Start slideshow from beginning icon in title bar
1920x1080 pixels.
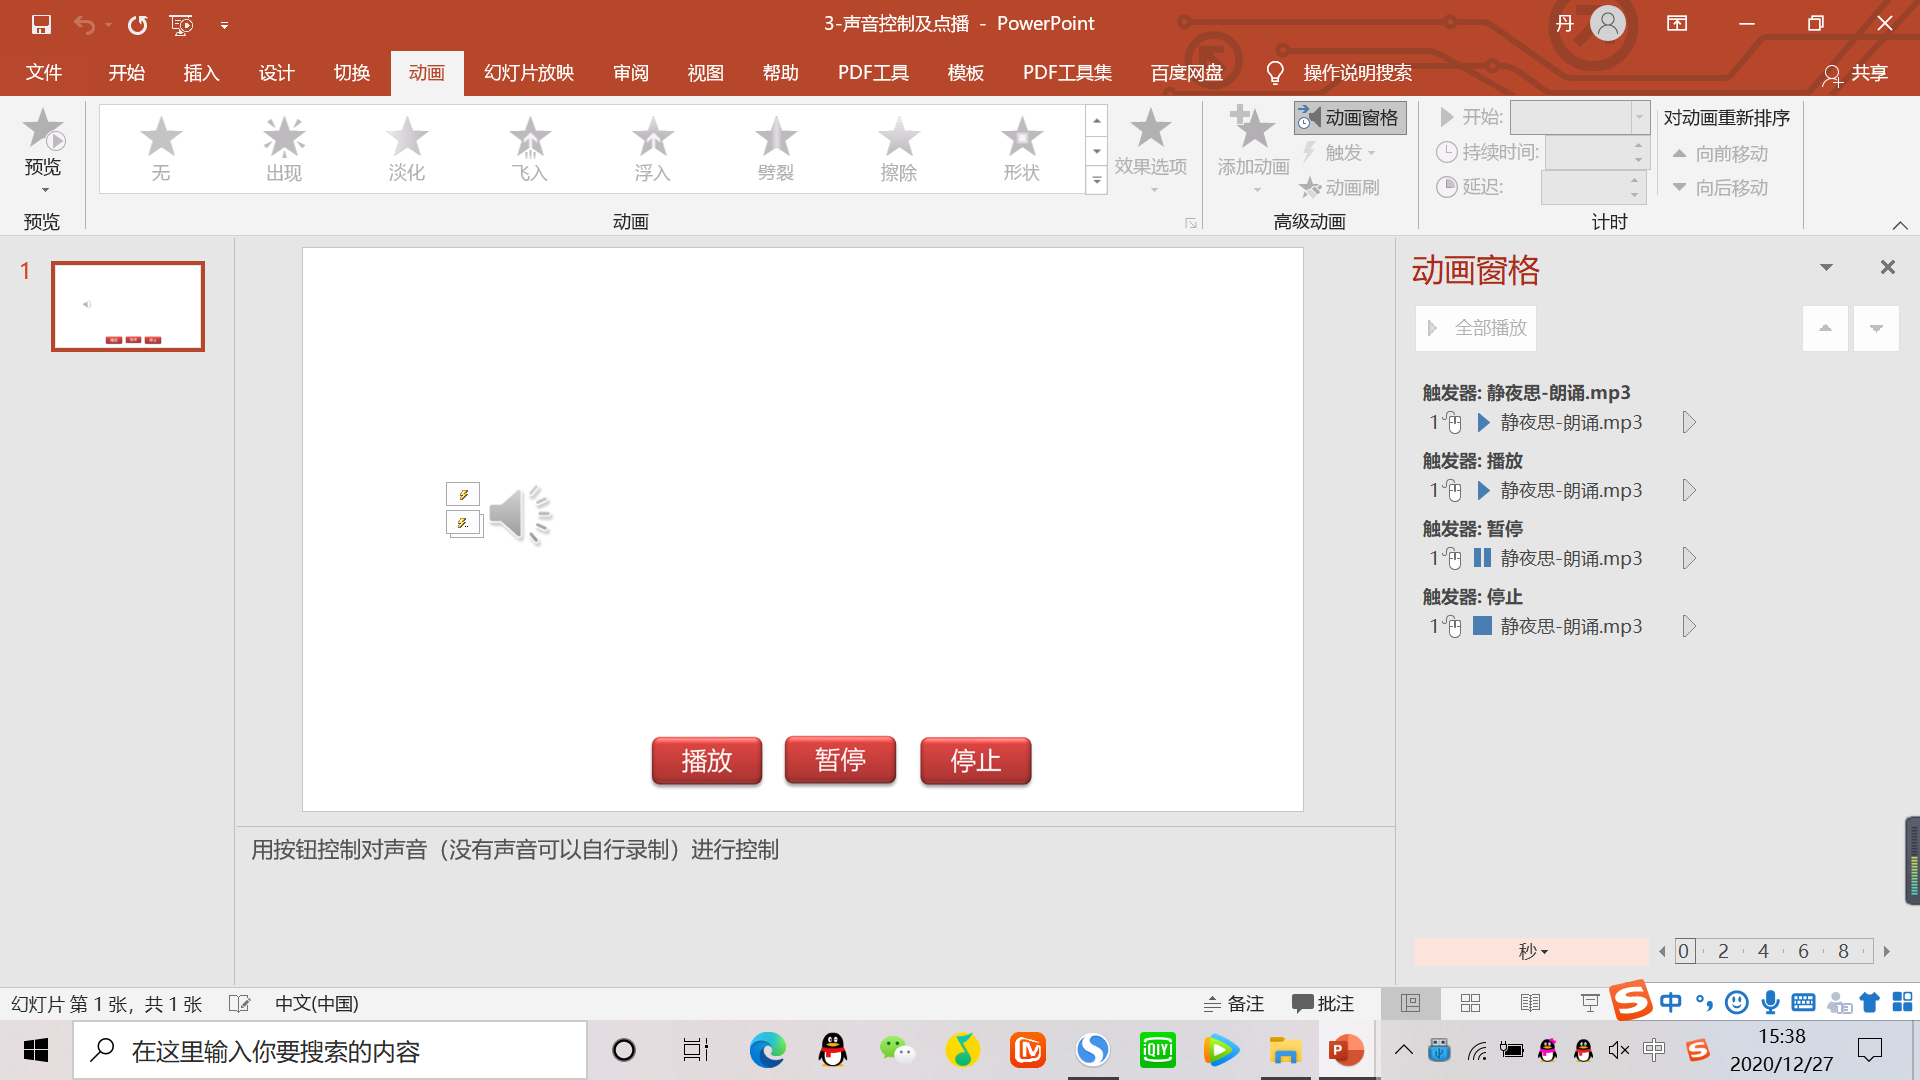181,24
